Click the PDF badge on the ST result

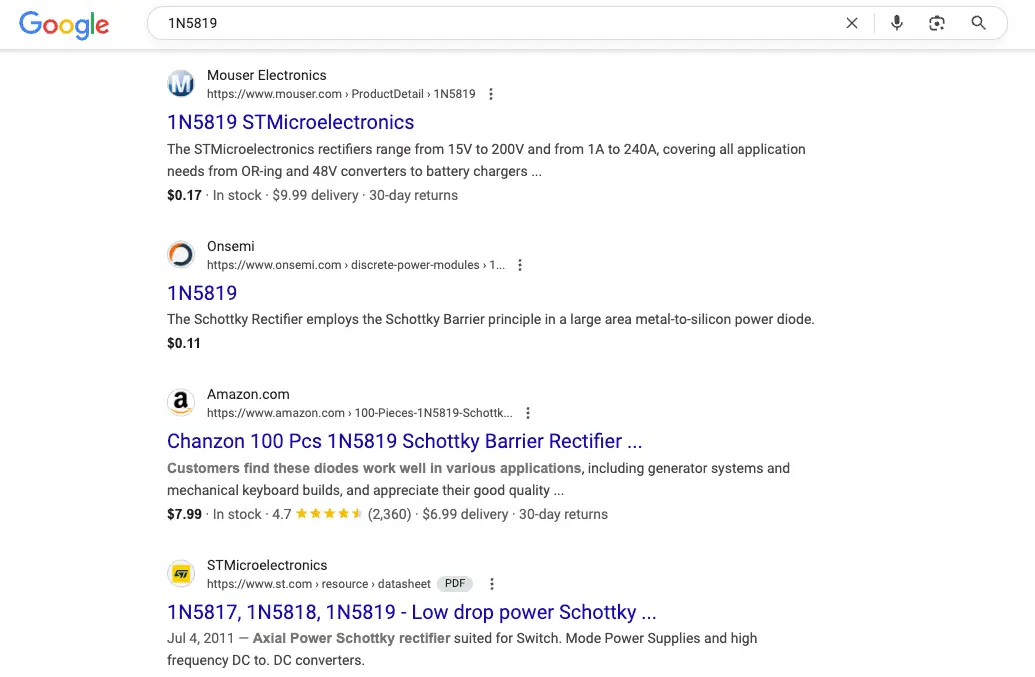(x=455, y=583)
